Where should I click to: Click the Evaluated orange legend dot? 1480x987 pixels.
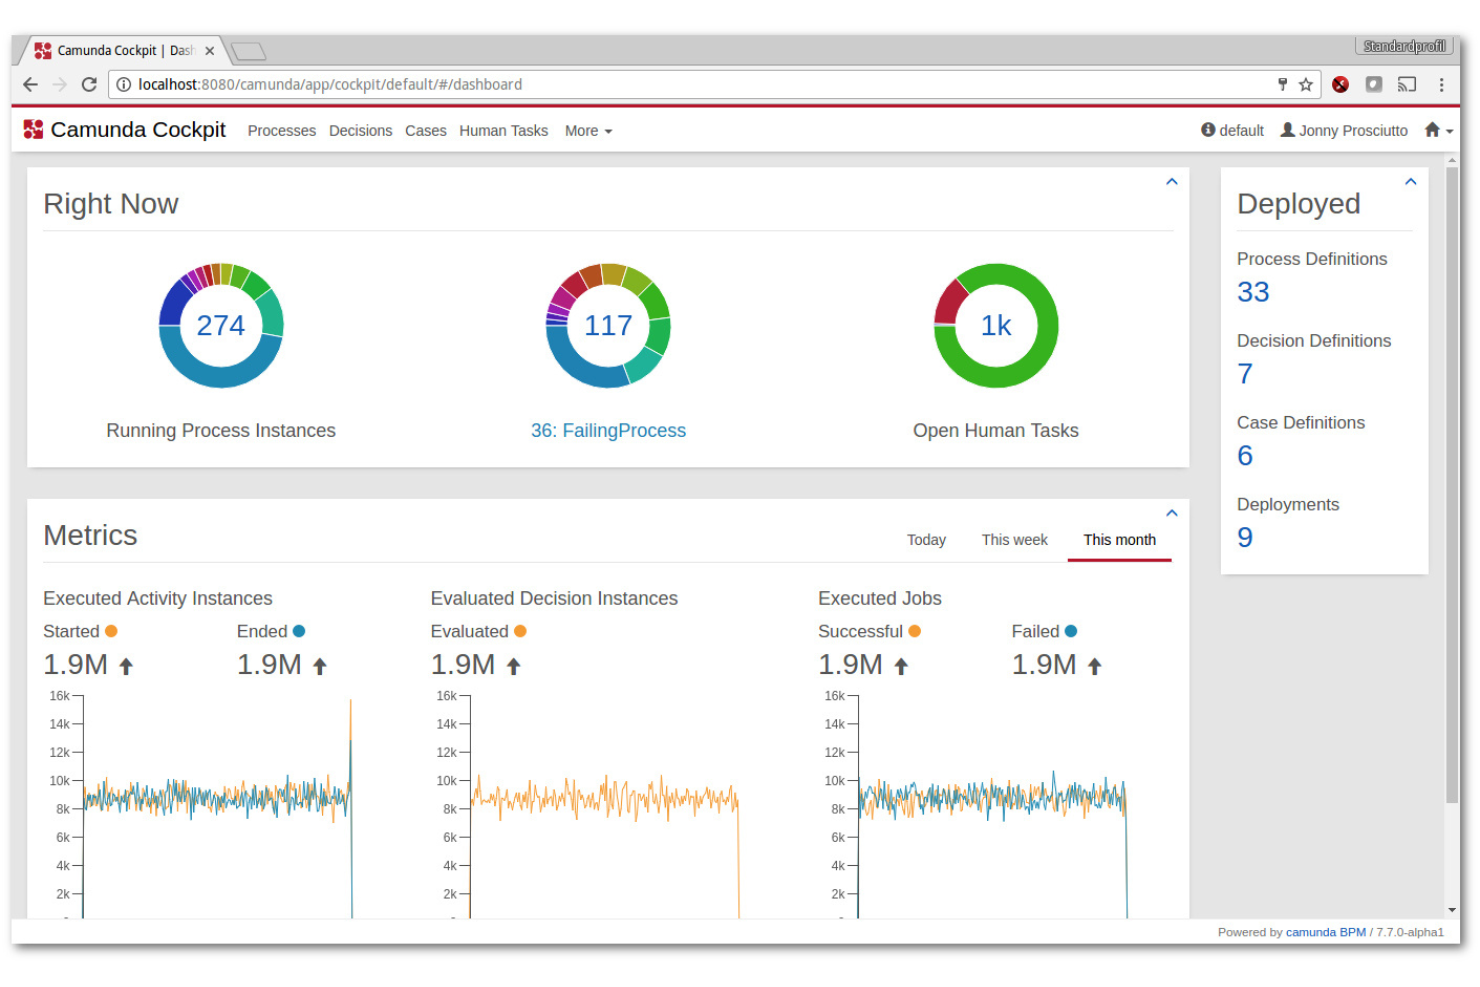520,631
